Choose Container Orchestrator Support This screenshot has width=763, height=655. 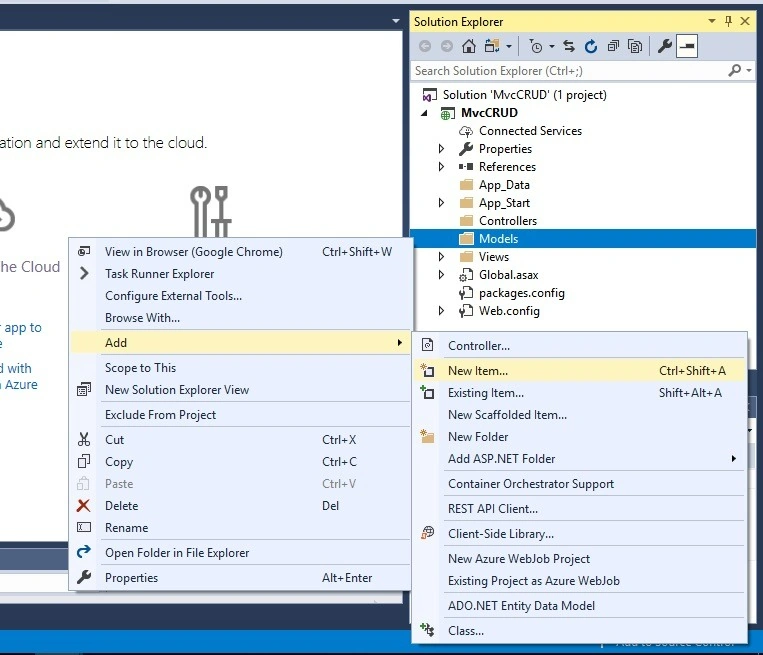tap(579, 484)
